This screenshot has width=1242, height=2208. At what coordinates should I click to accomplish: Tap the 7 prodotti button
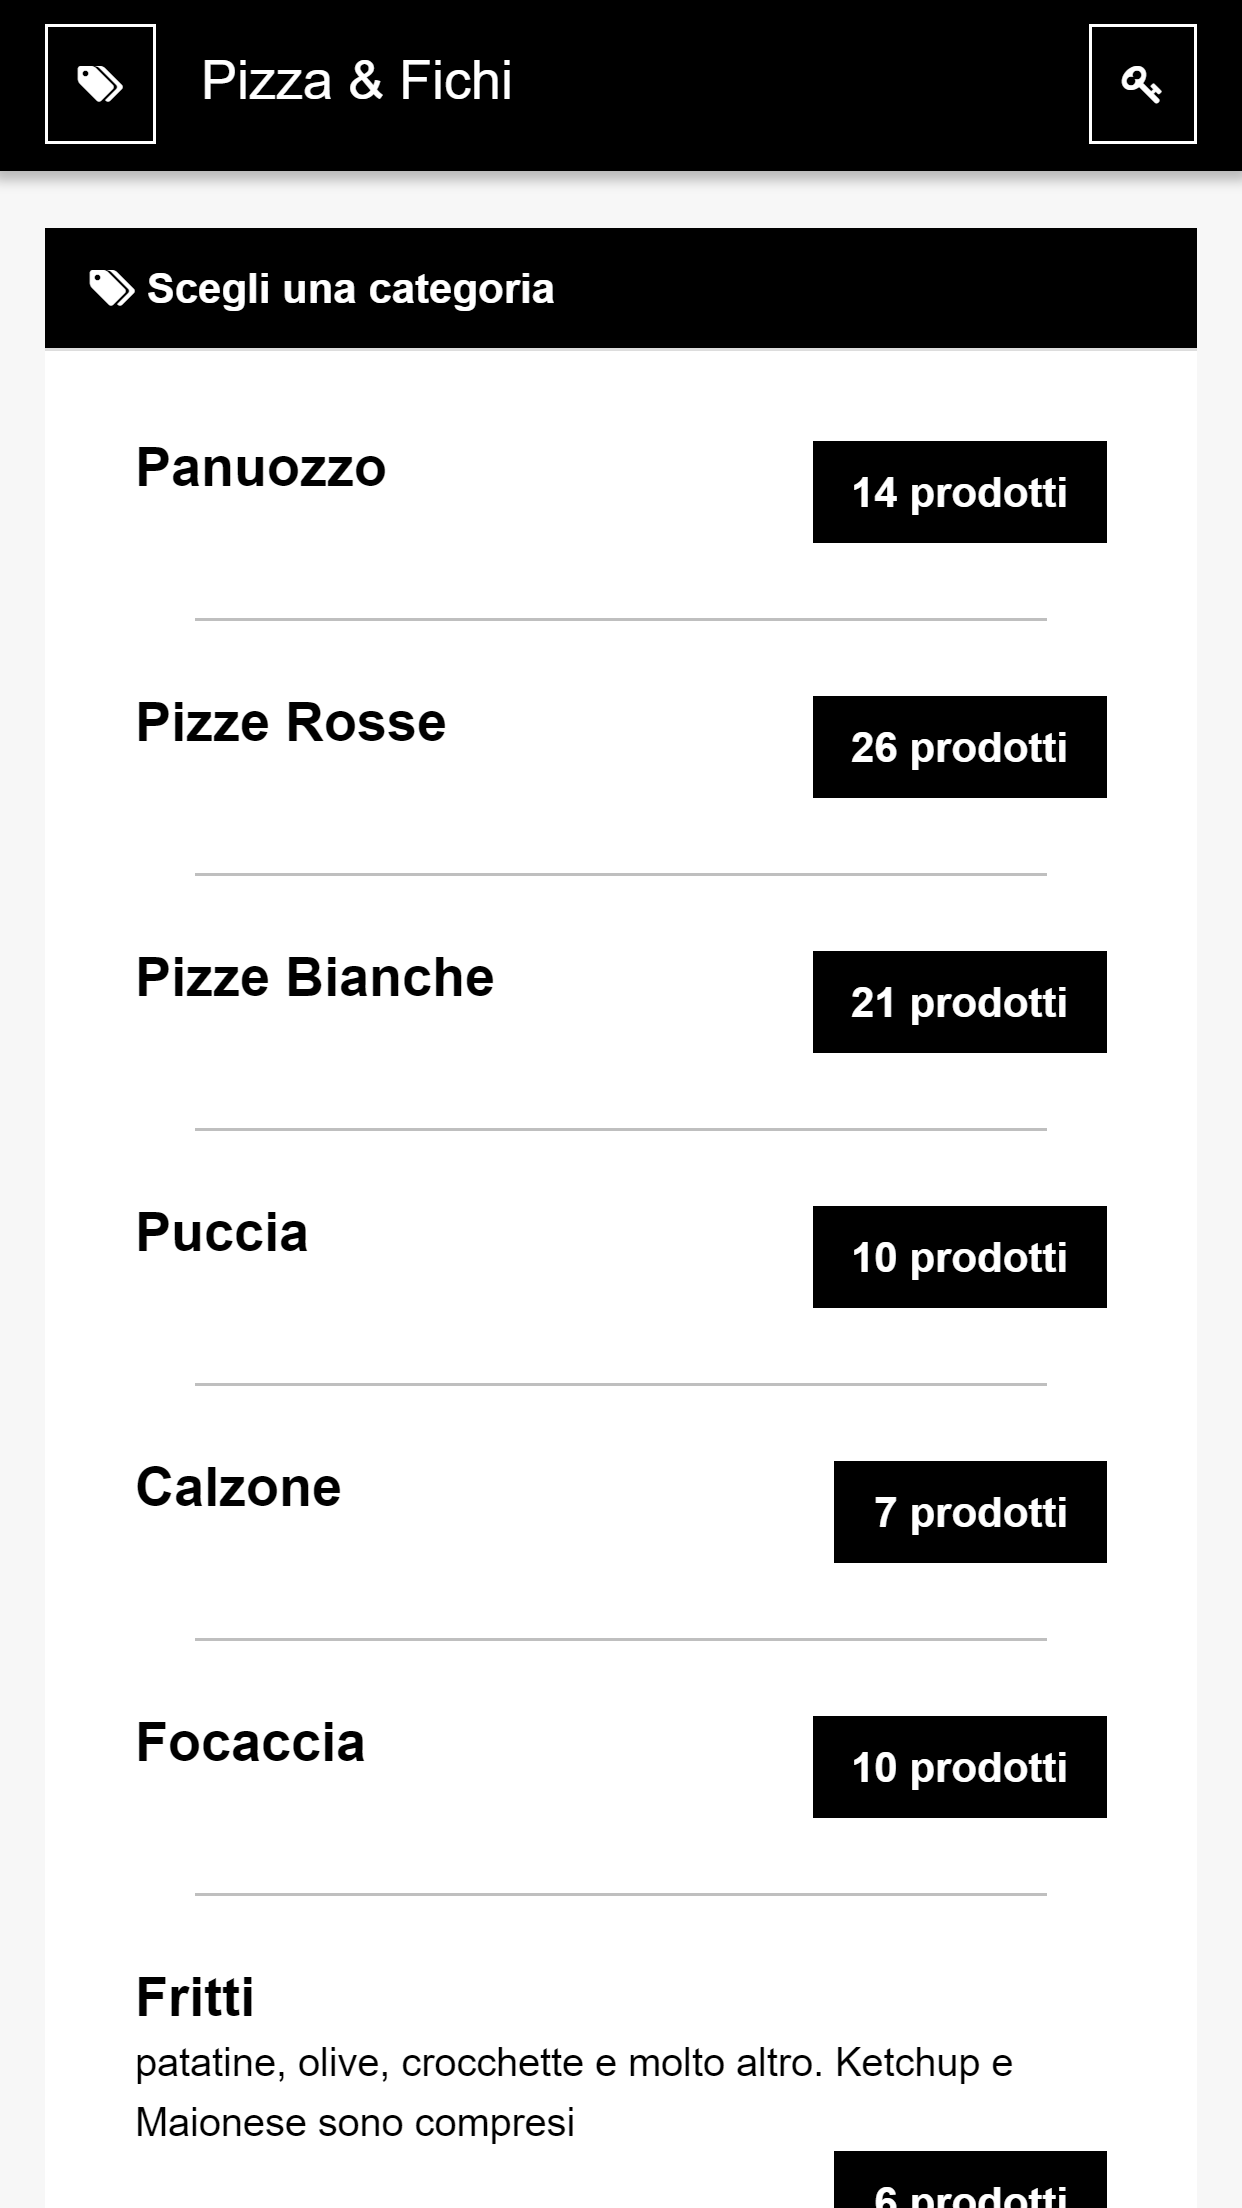pyautogui.click(x=970, y=1512)
